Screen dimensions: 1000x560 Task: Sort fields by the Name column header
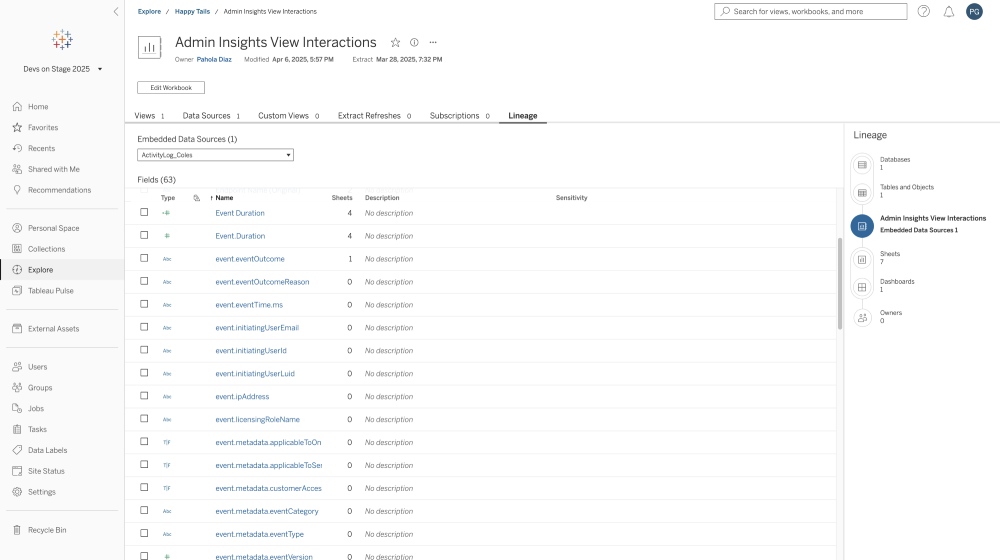click(x=224, y=198)
